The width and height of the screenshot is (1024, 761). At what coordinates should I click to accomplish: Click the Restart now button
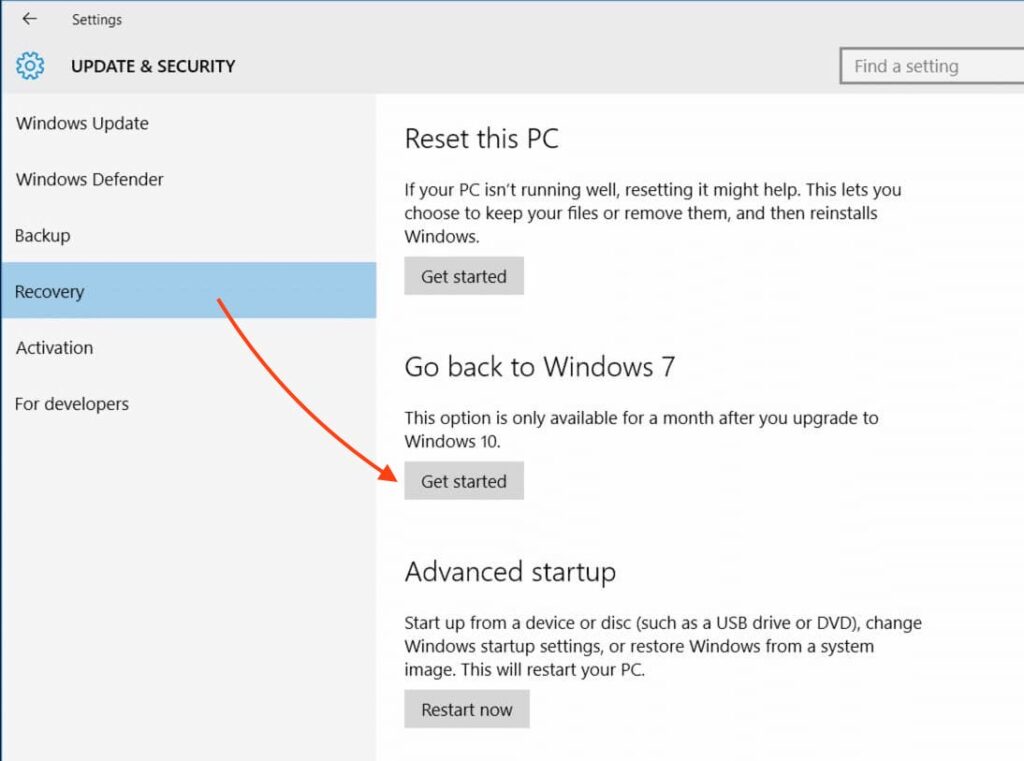point(466,709)
